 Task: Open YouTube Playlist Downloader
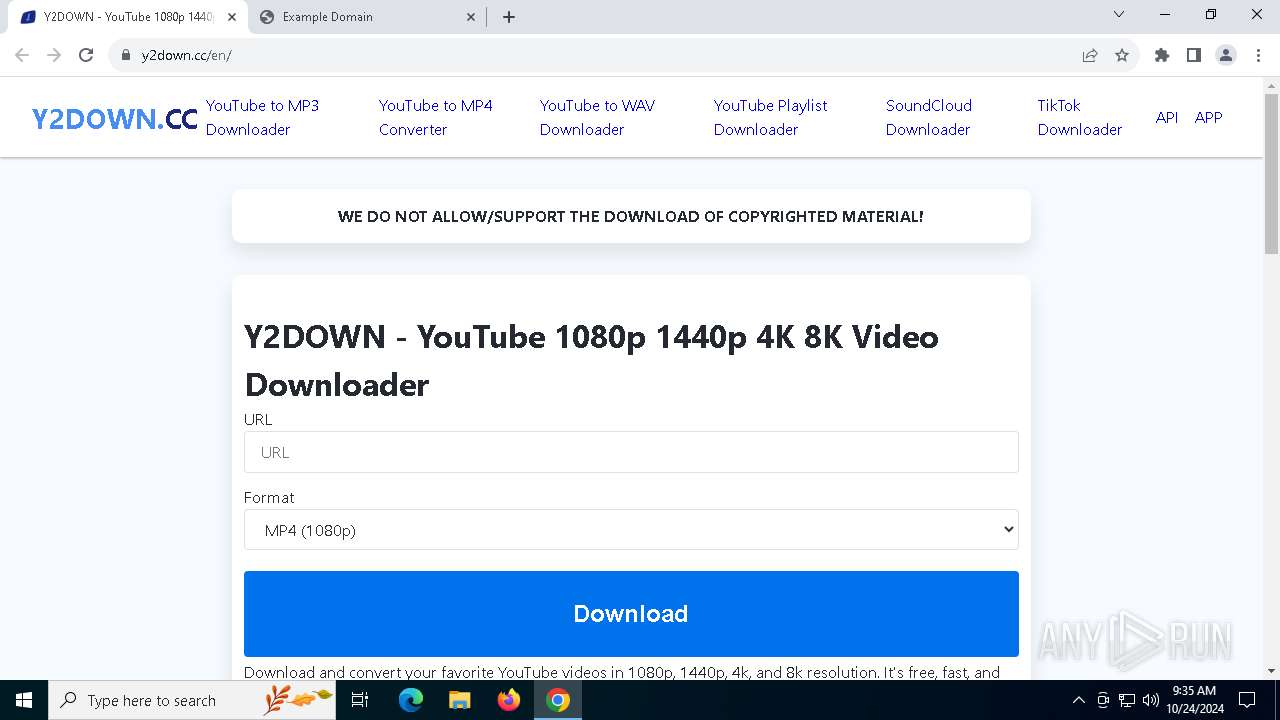click(x=770, y=117)
